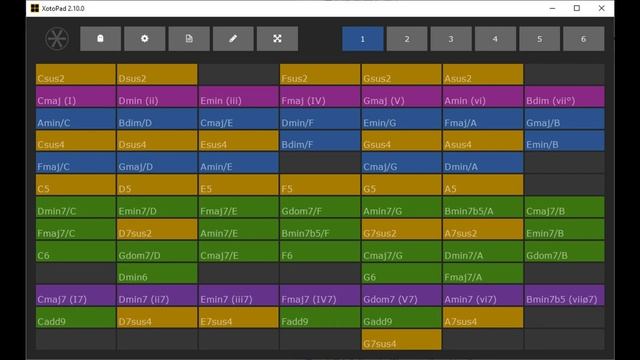Play the Csus4 chord pad
640x360 pixels.
[x=76, y=140]
